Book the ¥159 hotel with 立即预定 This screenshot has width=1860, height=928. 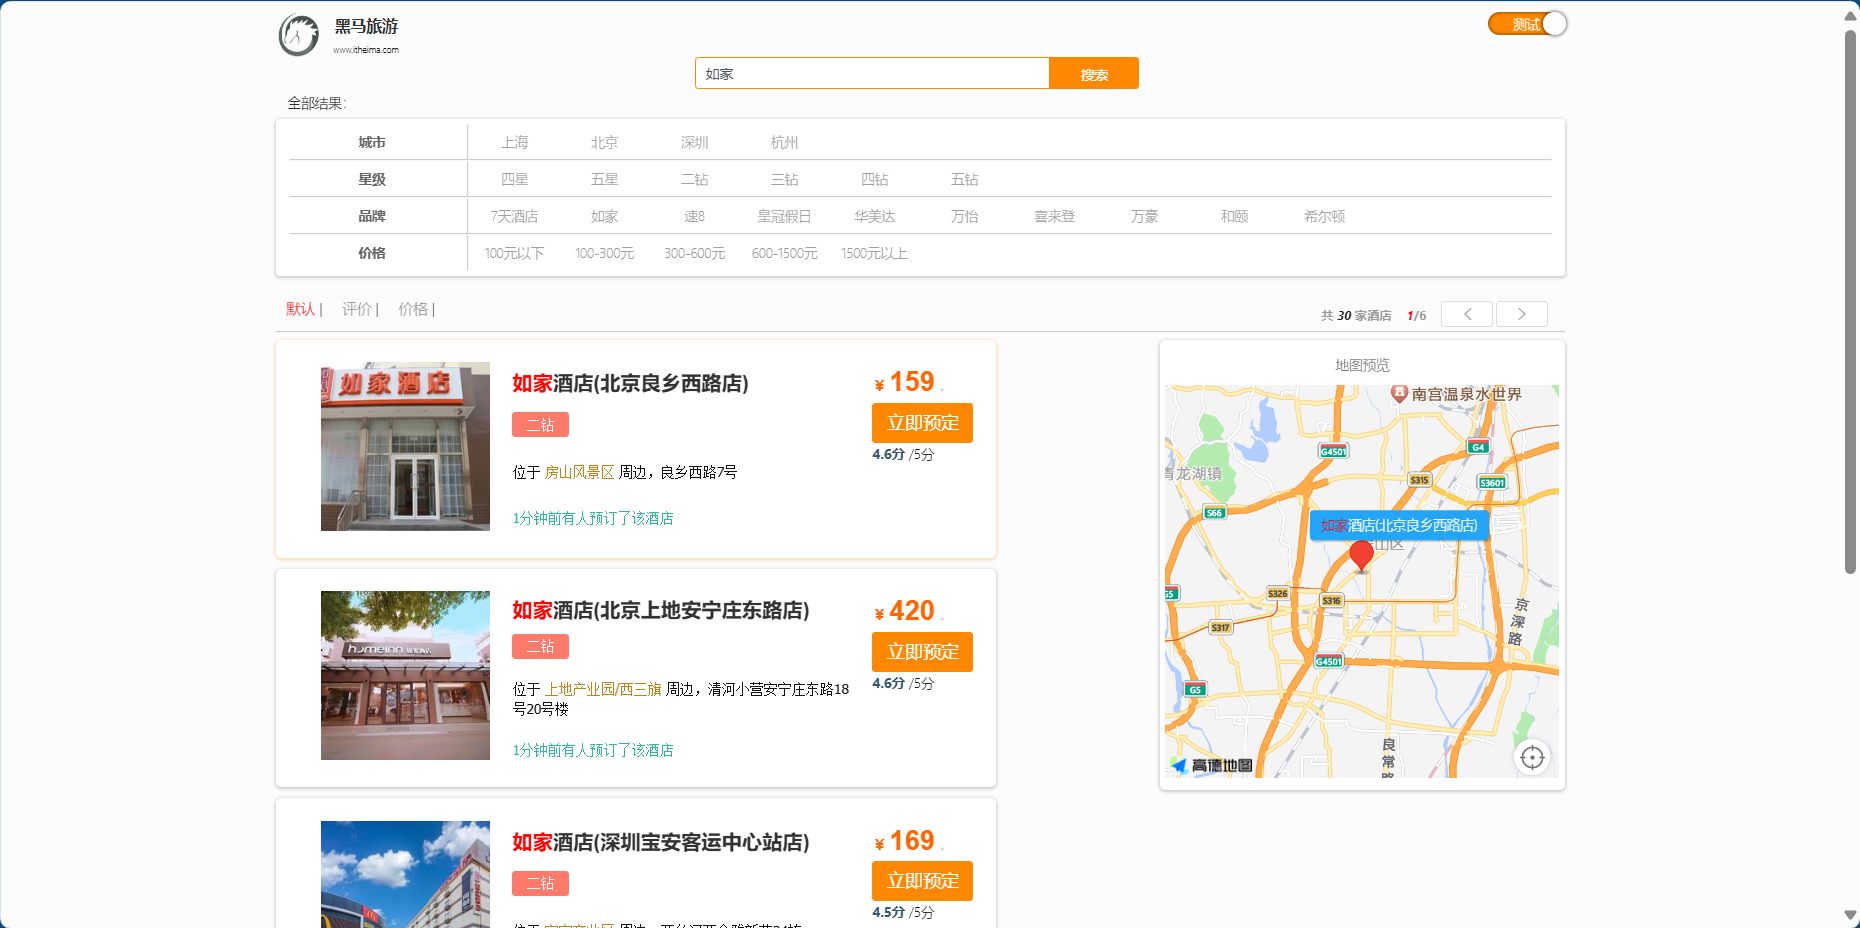tap(922, 423)
